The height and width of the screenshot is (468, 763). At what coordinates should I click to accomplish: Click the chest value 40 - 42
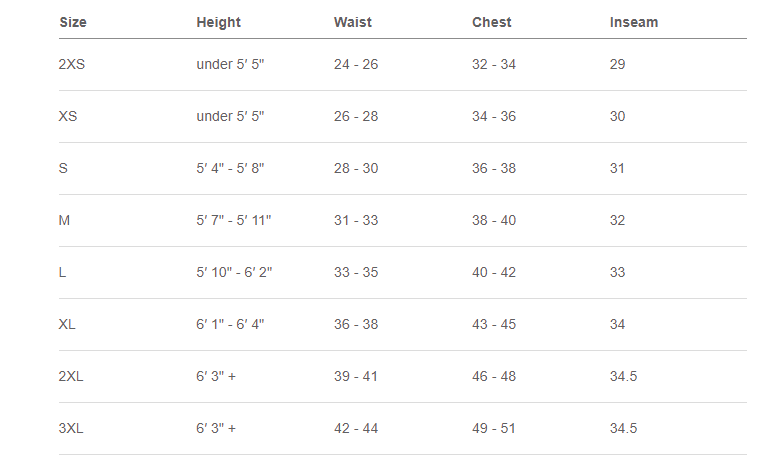coord(494,272)
